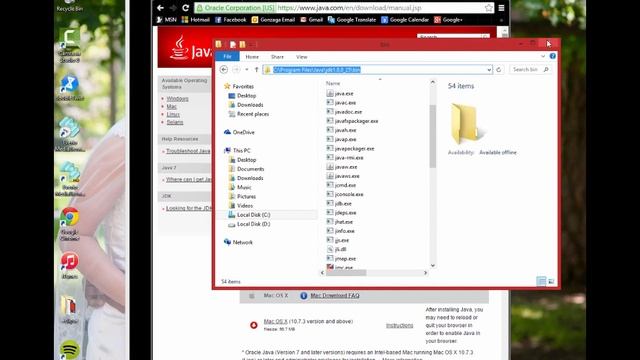
Task: Click the Name column header
Action: click(333, 83)
